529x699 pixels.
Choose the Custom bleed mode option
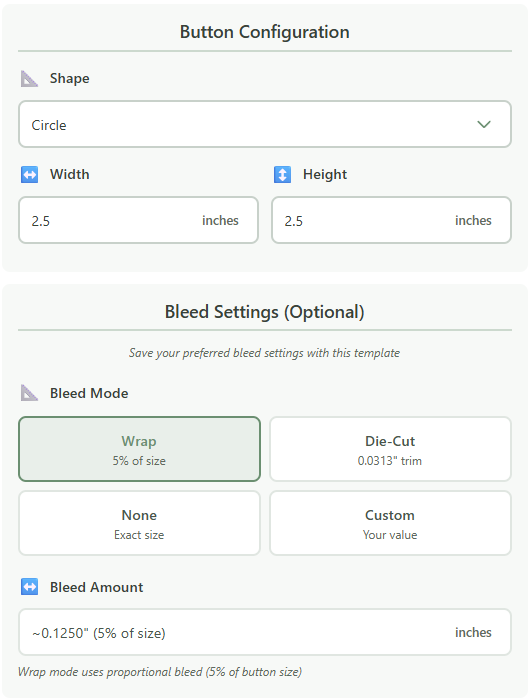tap(390, 523)
